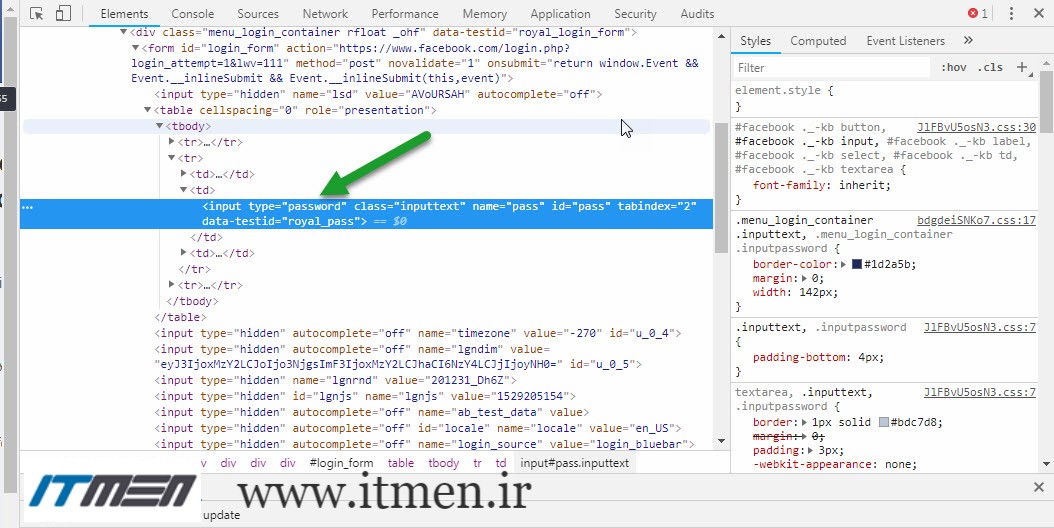Collapse the table cellspacing node
This screenshot has width=1054, height=528.
pos(148,110)
